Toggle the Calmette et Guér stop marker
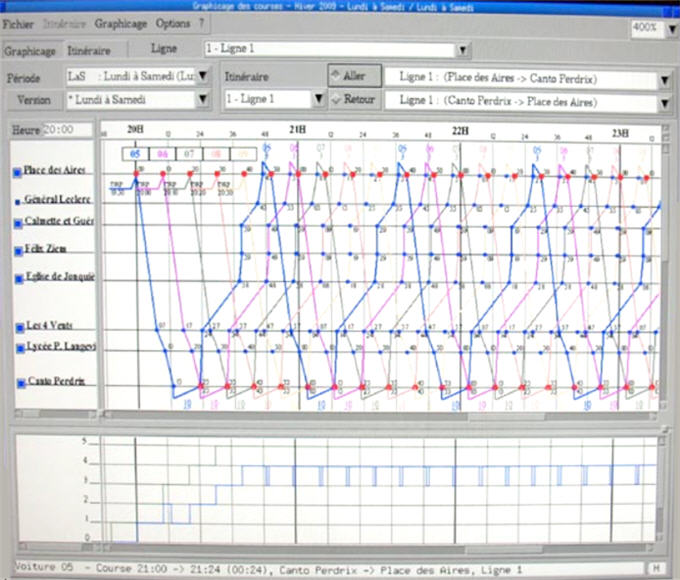 [18, 223]
